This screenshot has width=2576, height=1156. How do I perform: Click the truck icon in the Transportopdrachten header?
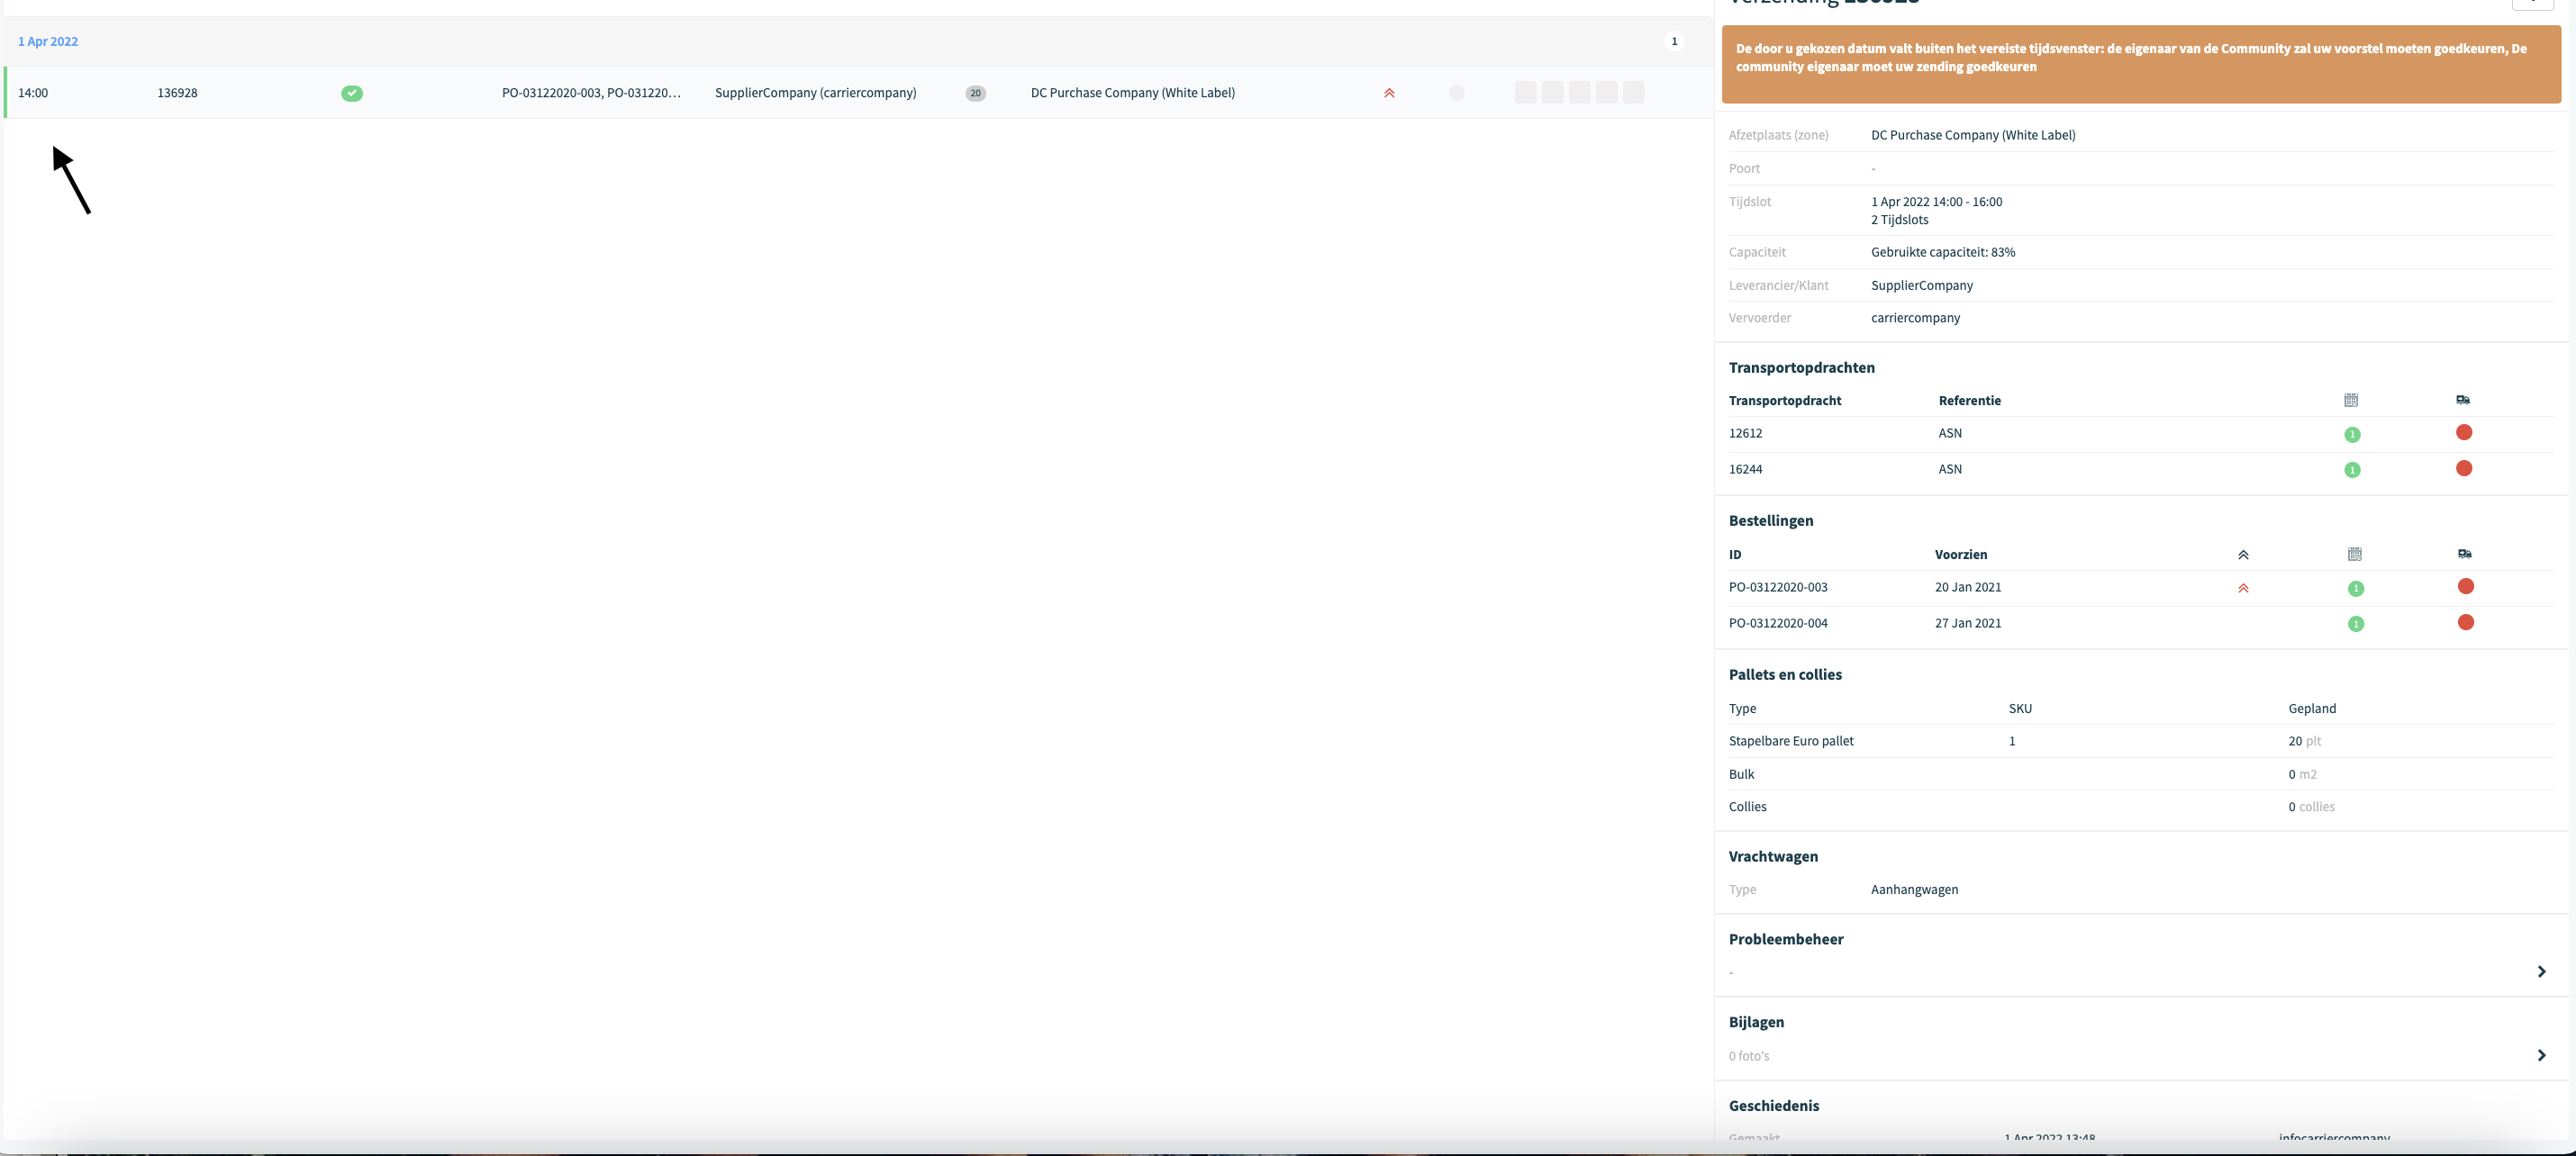tap(2463, 400)
